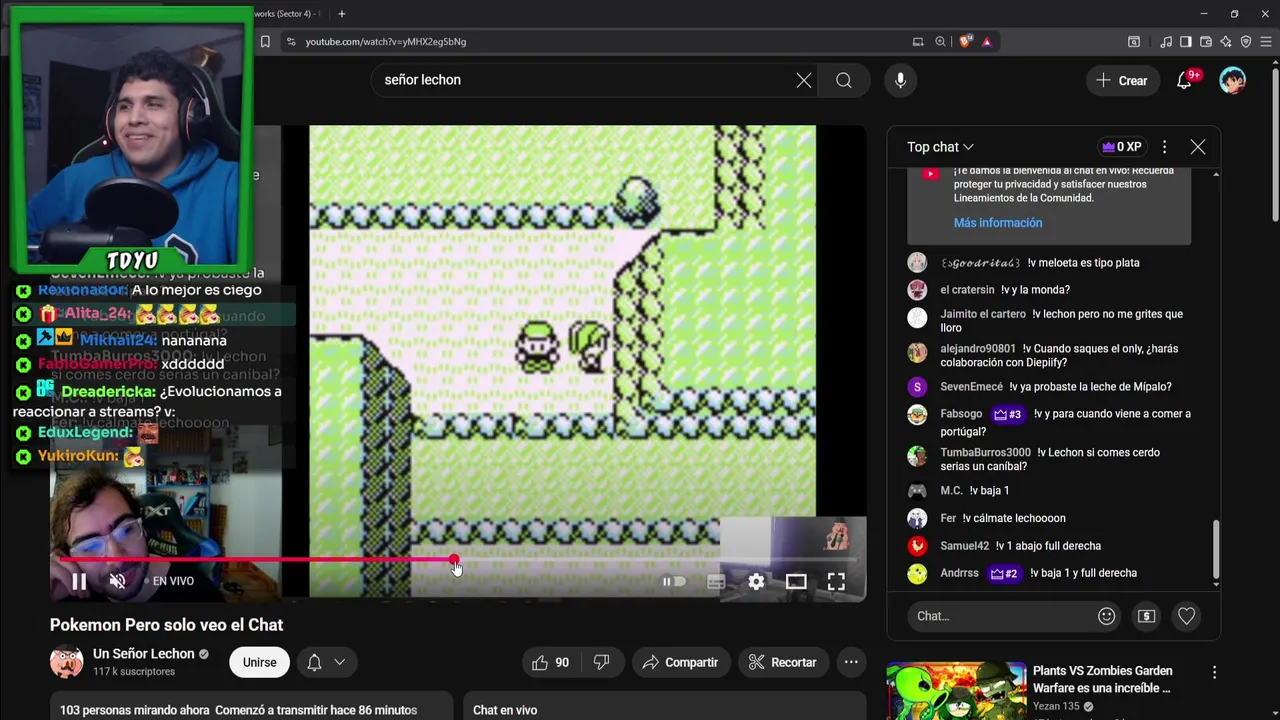Bookmark this page with the bookmark icon
This screenshot has width=1280, height=720.
point(265,41)
